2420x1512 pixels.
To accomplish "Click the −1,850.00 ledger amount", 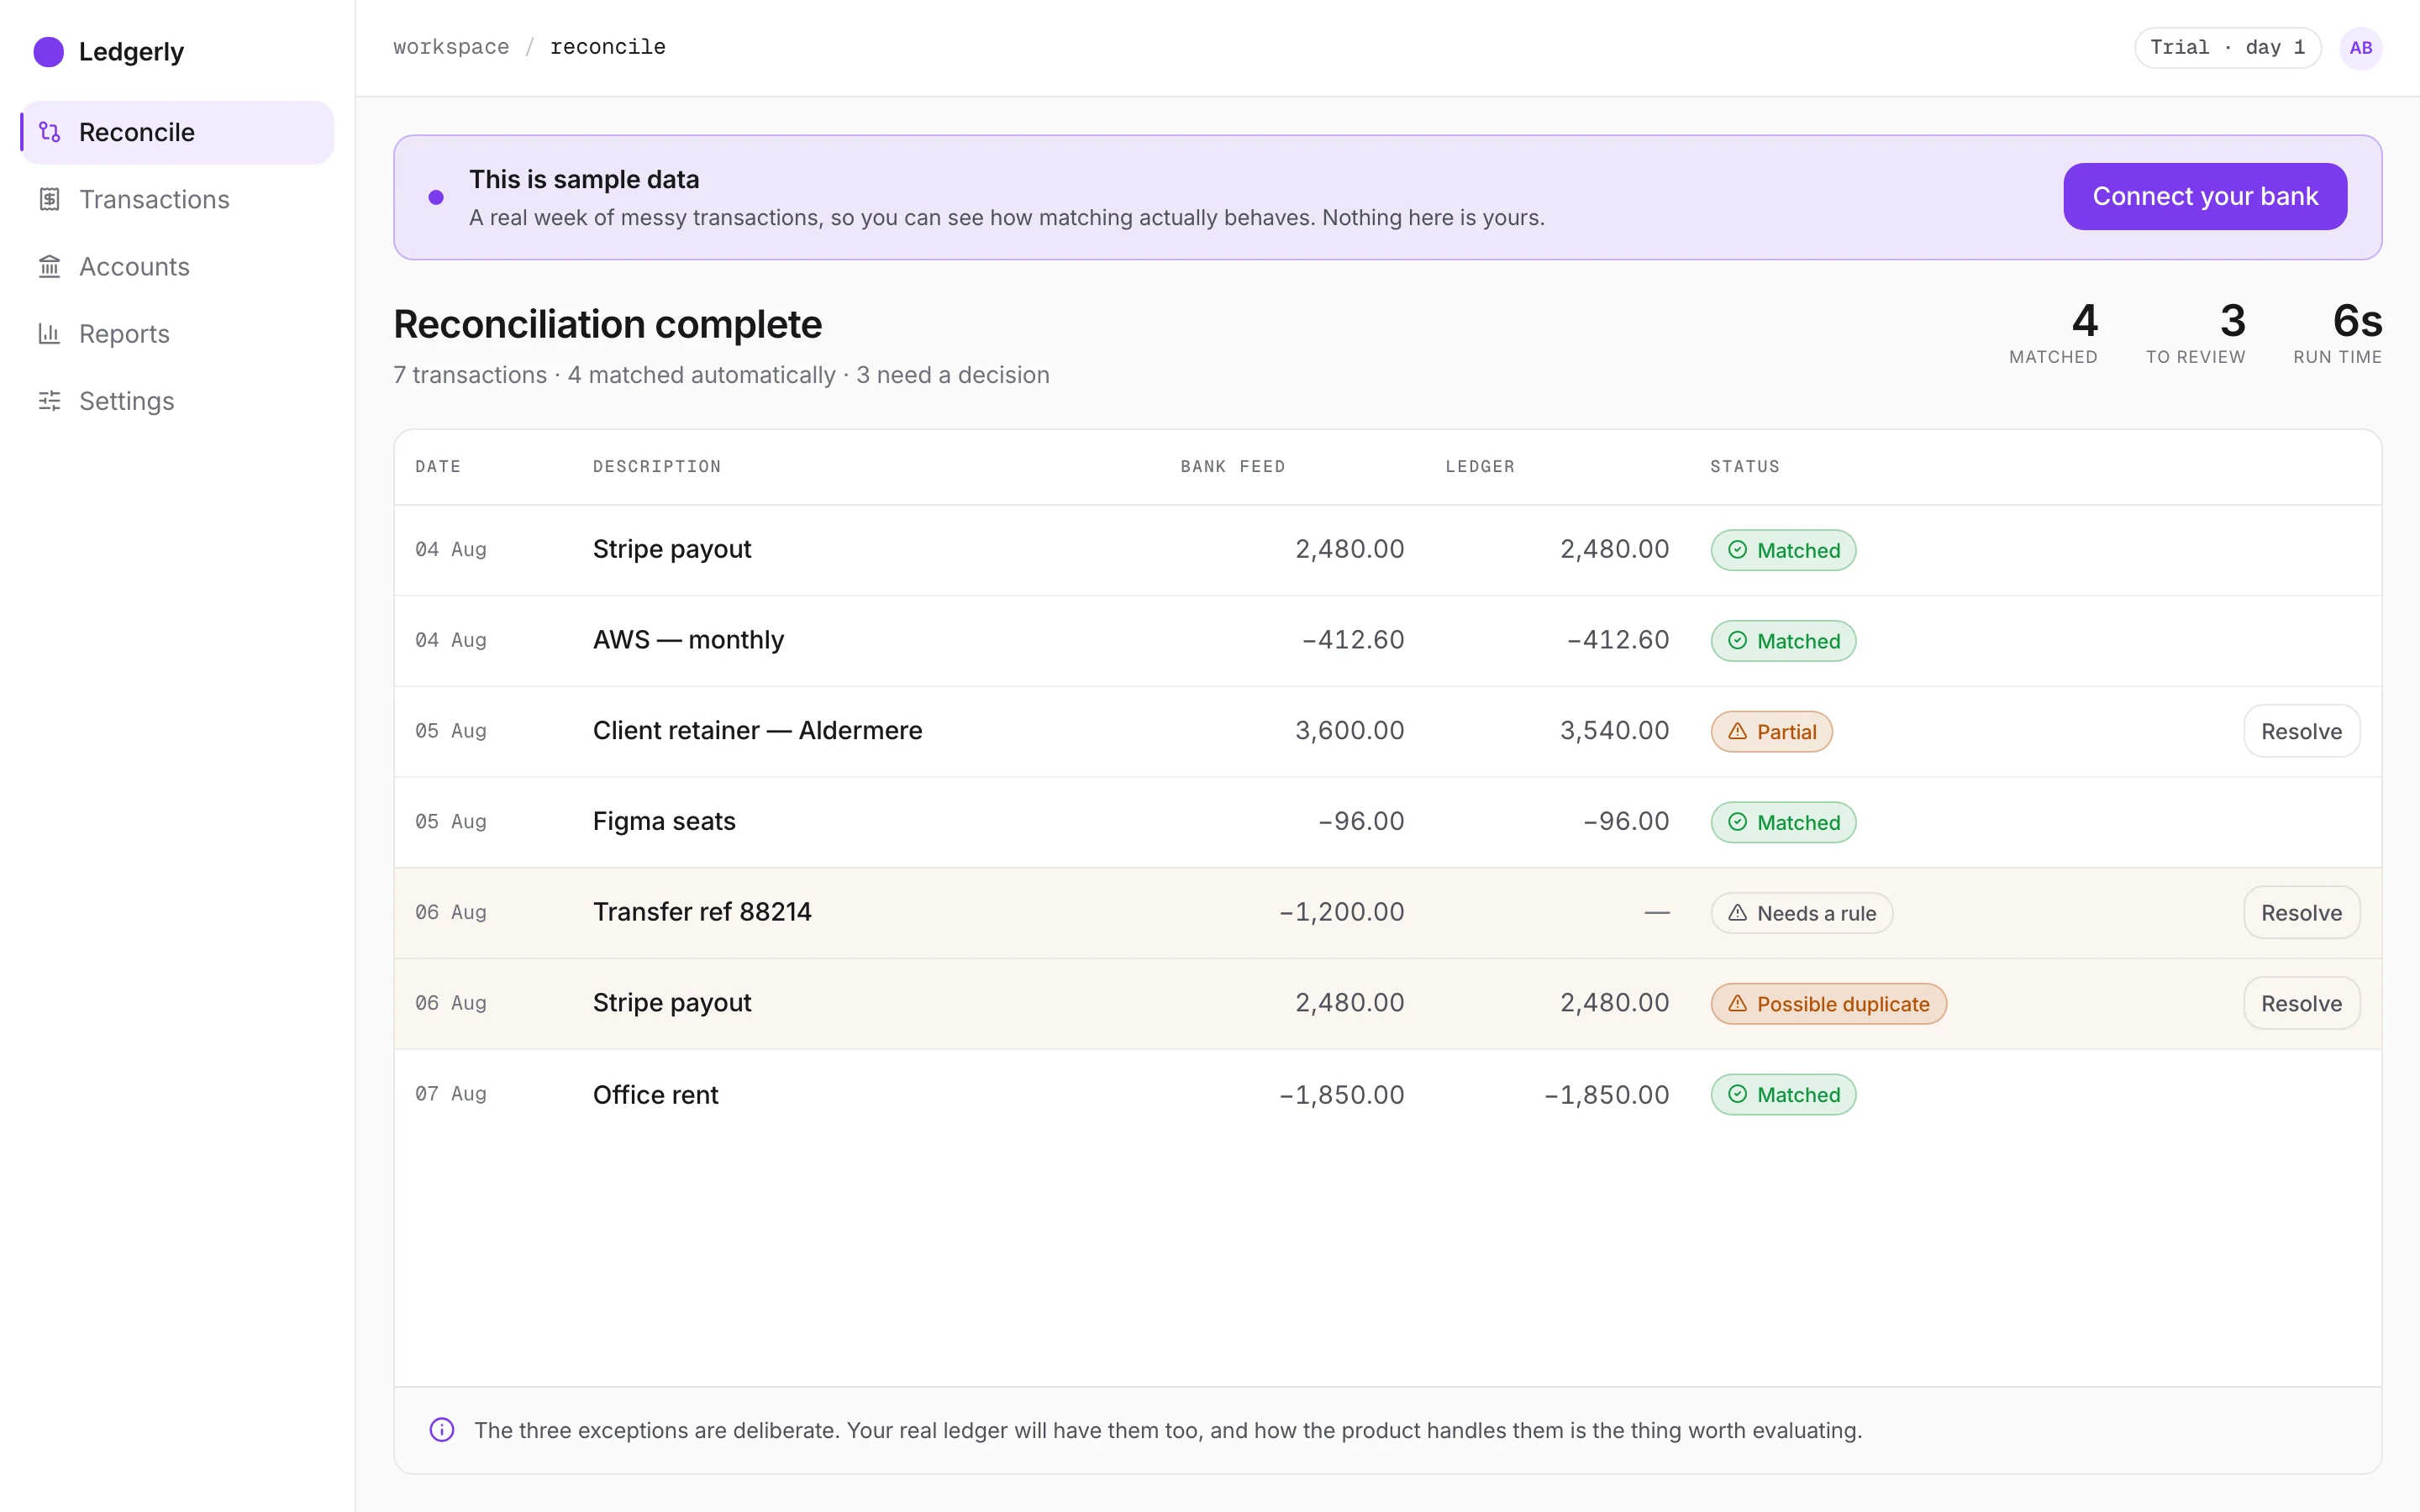I will coord(1606,1094).
